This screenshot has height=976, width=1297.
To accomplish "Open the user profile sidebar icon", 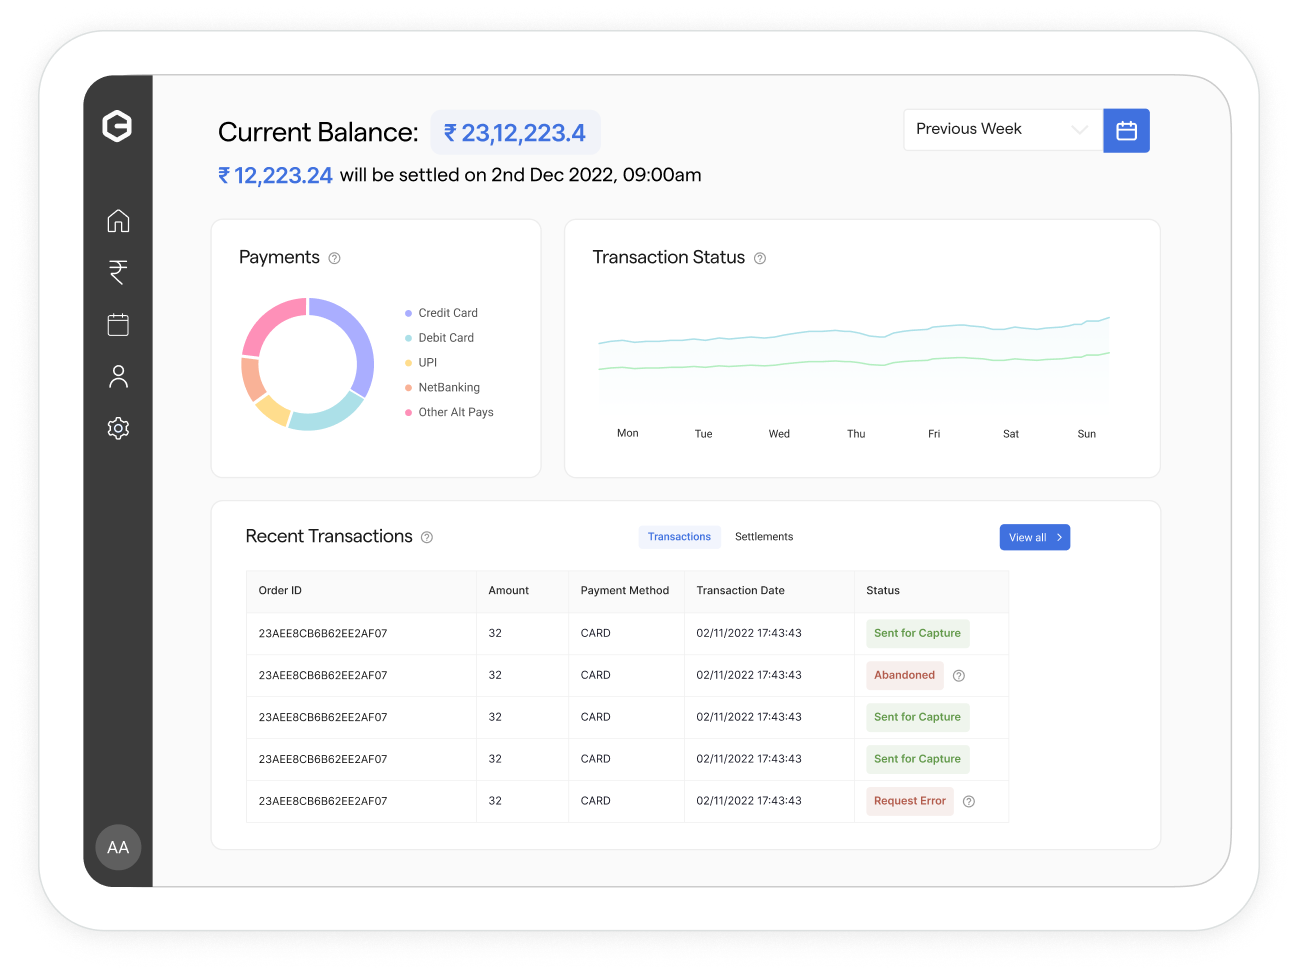I will click(x=118, y=376).
